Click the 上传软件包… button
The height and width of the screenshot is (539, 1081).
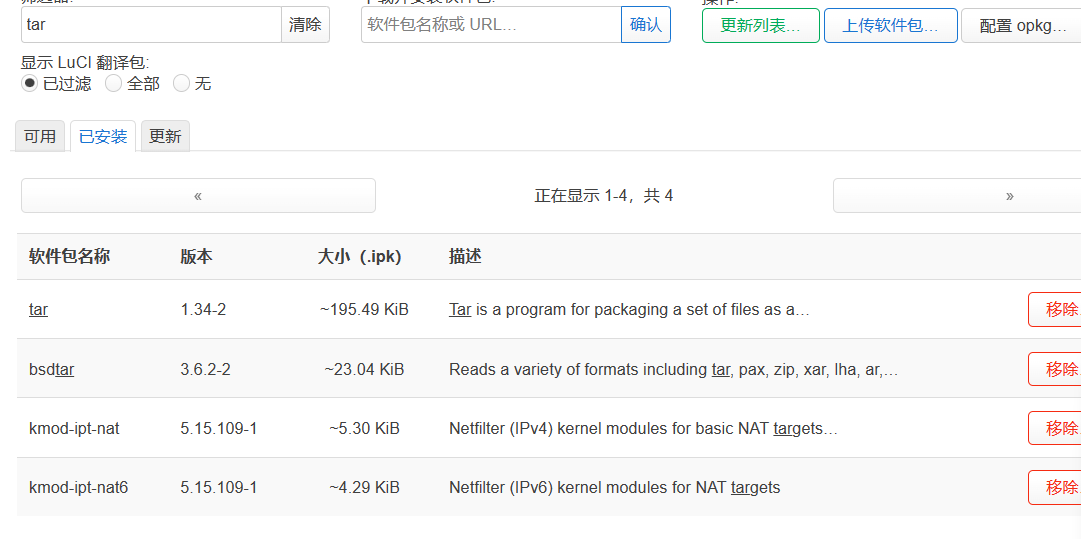(x=891, y=26)
